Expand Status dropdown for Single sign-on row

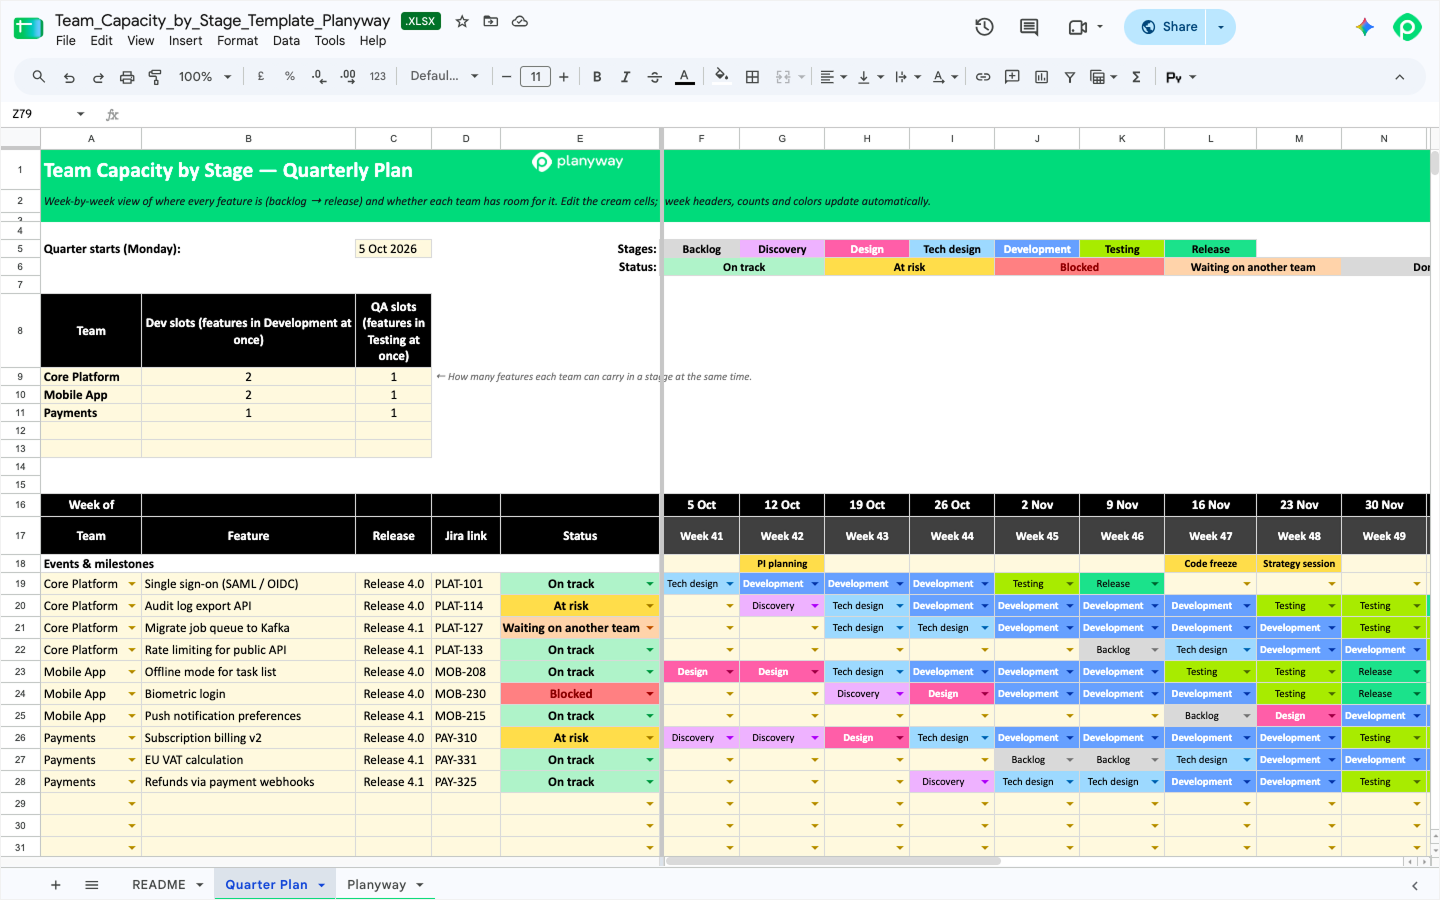(x=650, y=584)
